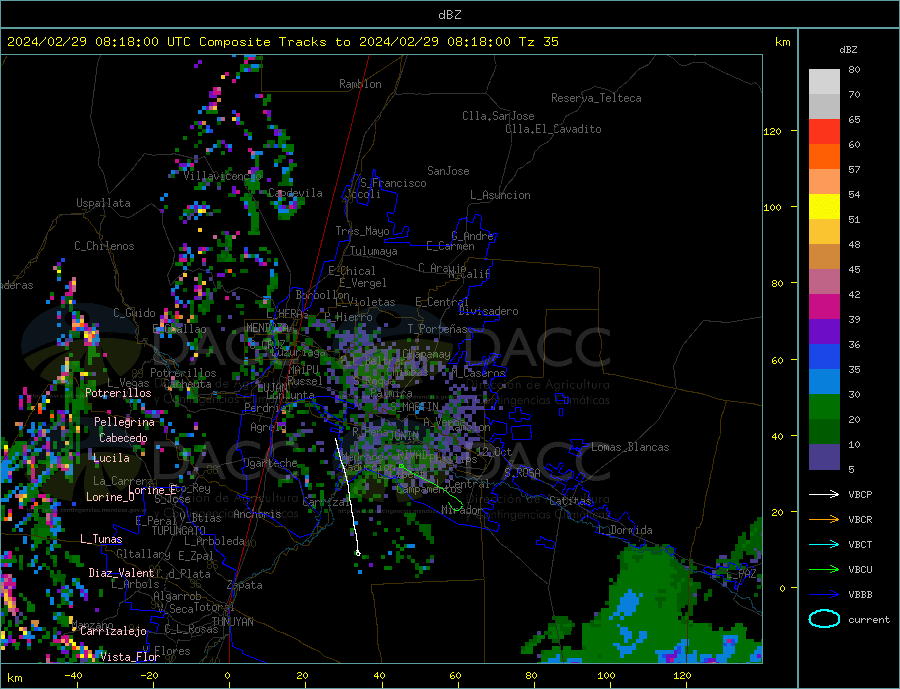Click the 'TUPUNGATO' map label
This screenshot has width=900, height=689.
click(179, 531)
